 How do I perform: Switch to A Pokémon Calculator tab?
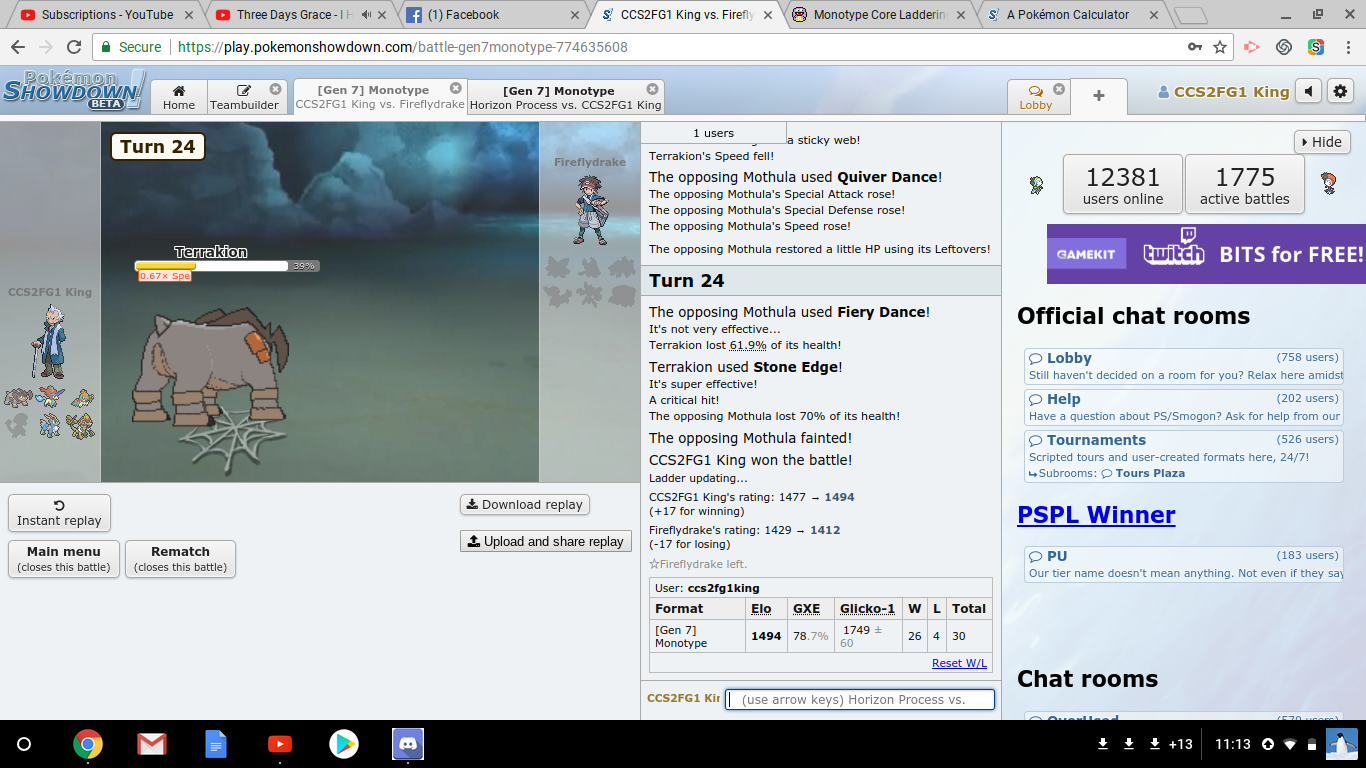[x=1070, y=15]
